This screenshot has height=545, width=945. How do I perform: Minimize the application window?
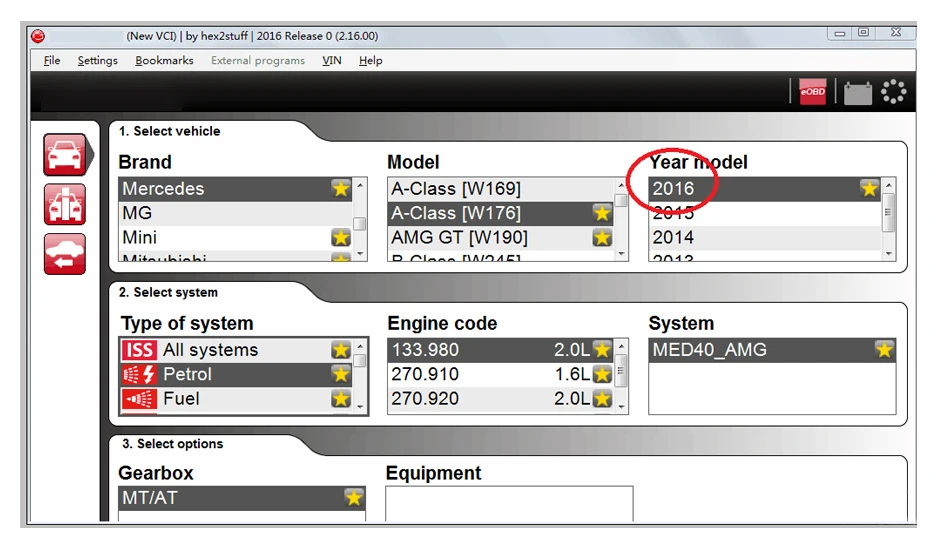tap(839, 34)
